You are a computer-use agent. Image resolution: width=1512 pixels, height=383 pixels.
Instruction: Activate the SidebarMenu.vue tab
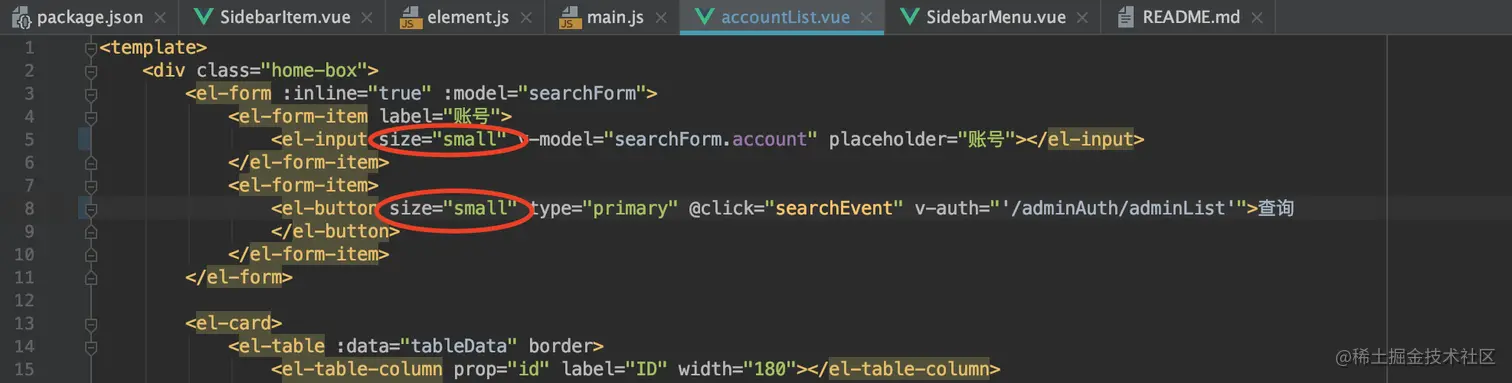click(992, 17)
